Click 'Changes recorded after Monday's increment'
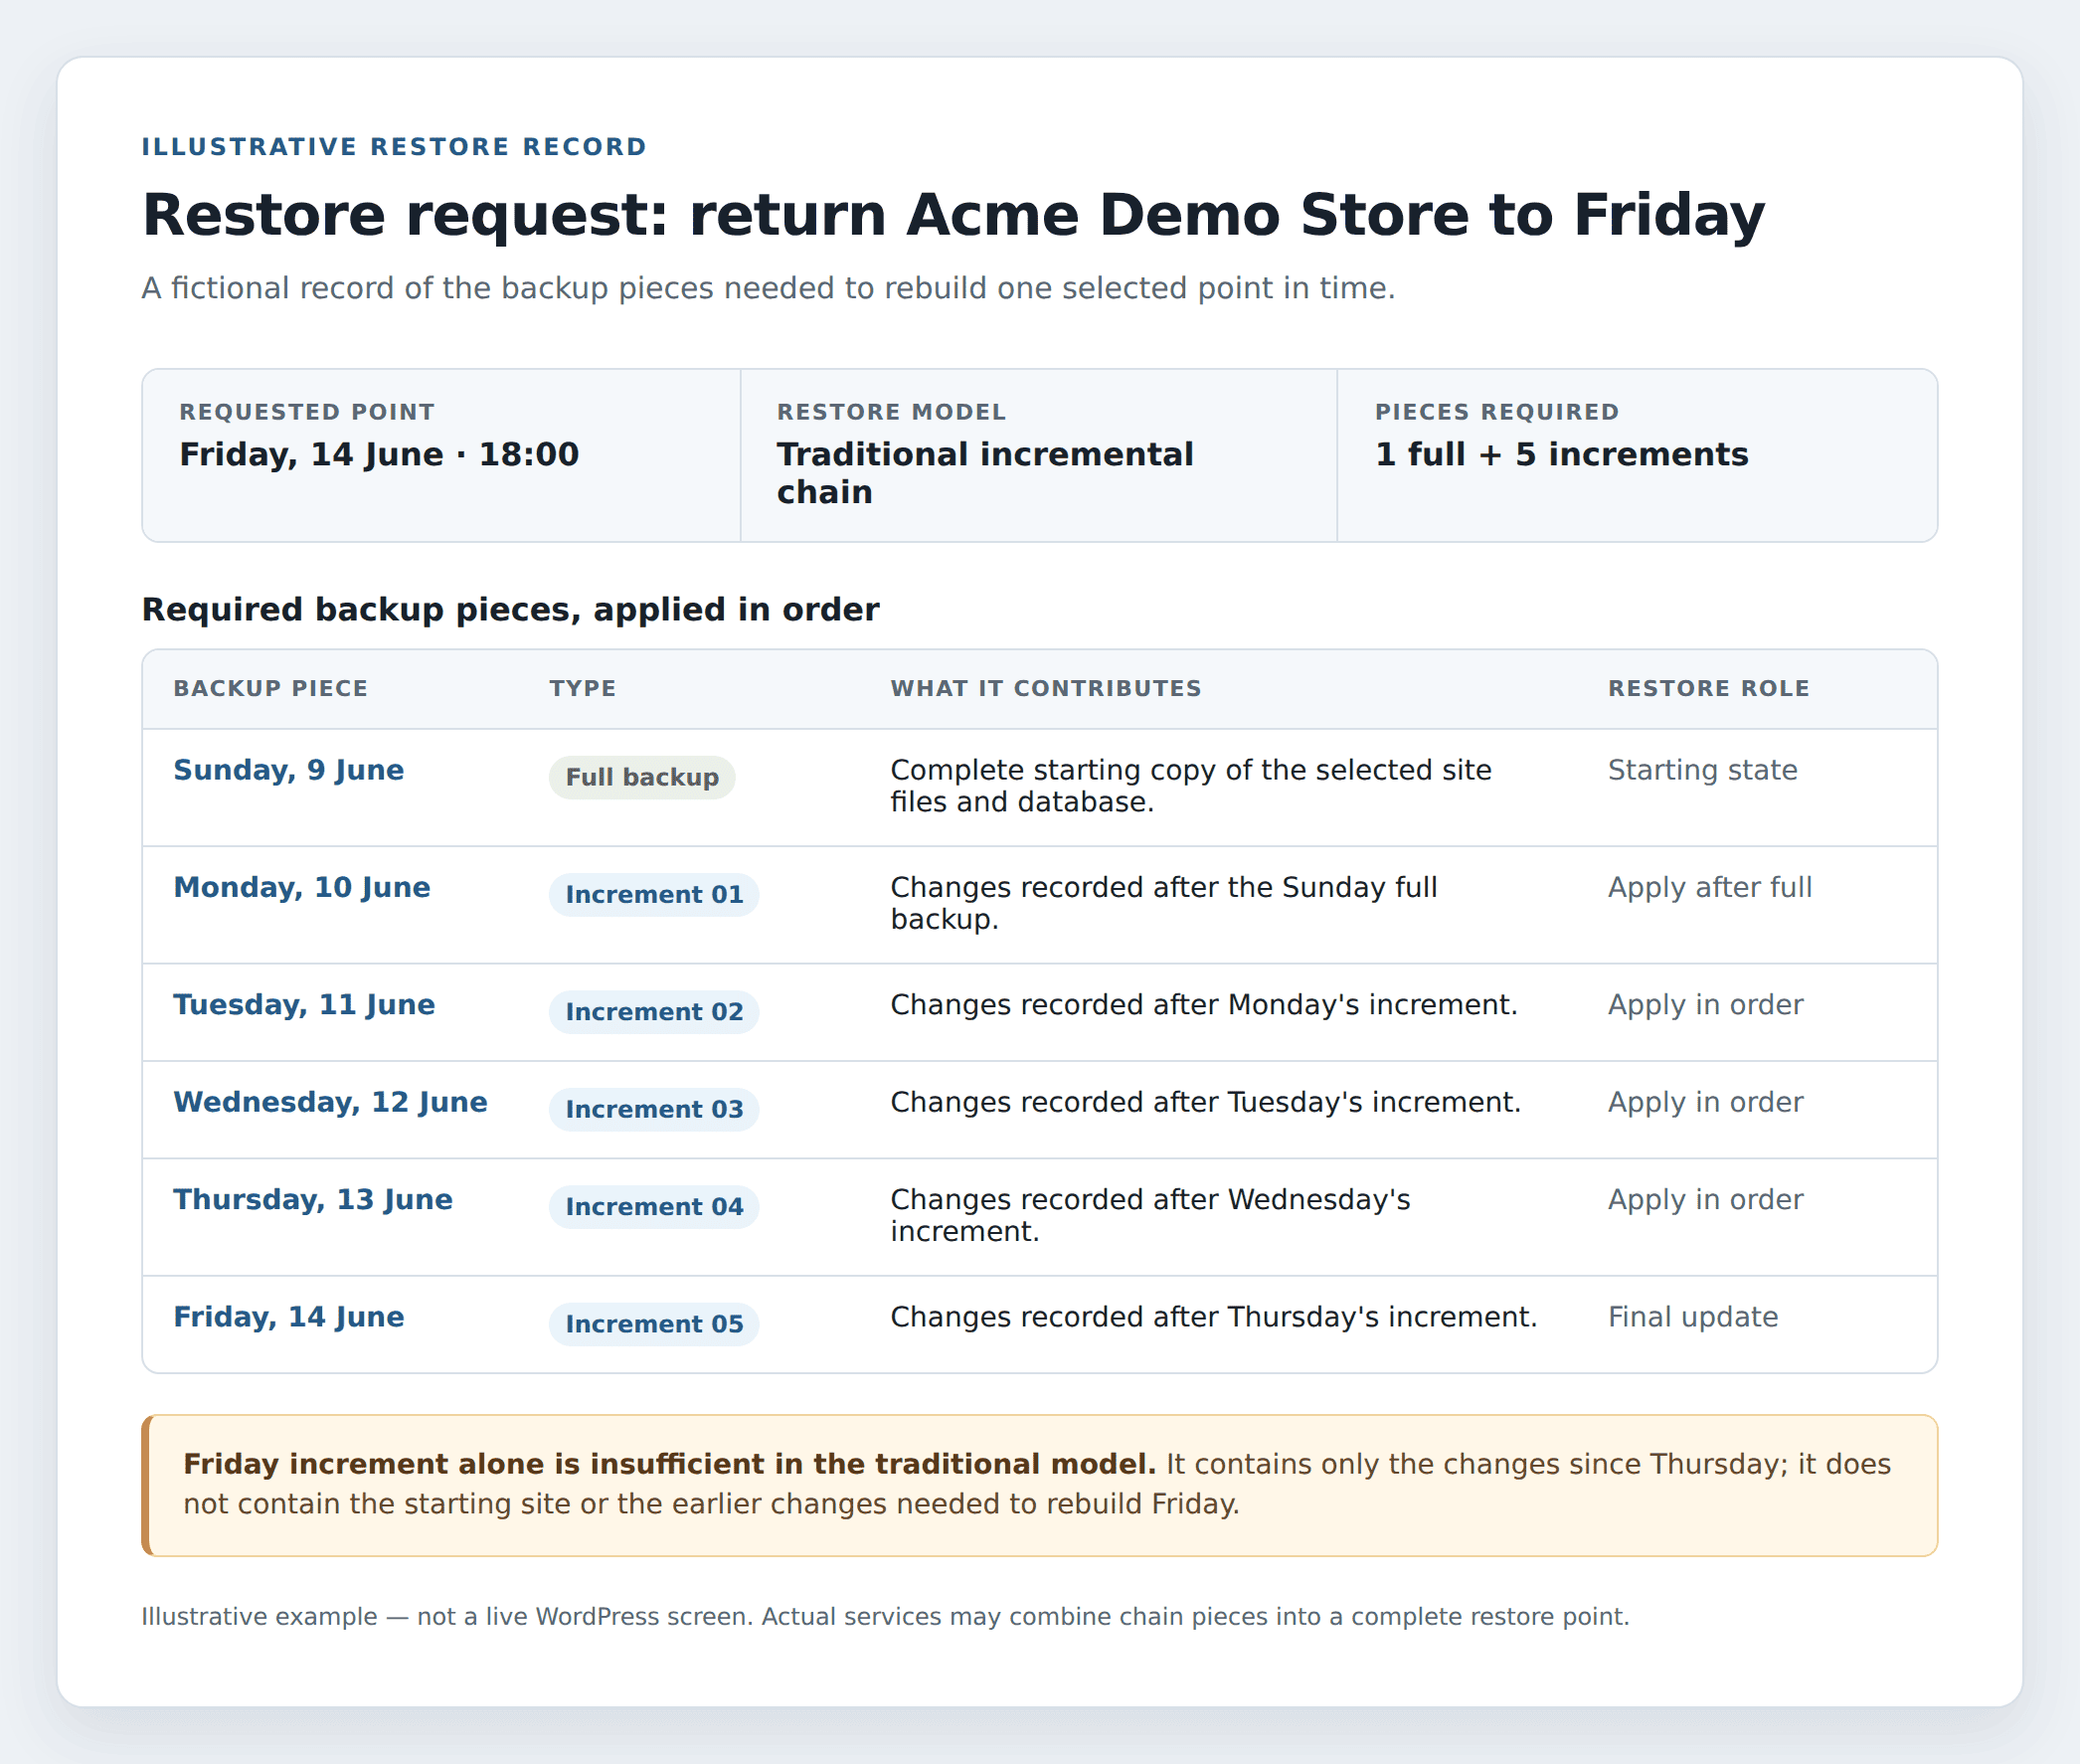This screenshot has height=1764, width=2080. coord(1203,1004)
